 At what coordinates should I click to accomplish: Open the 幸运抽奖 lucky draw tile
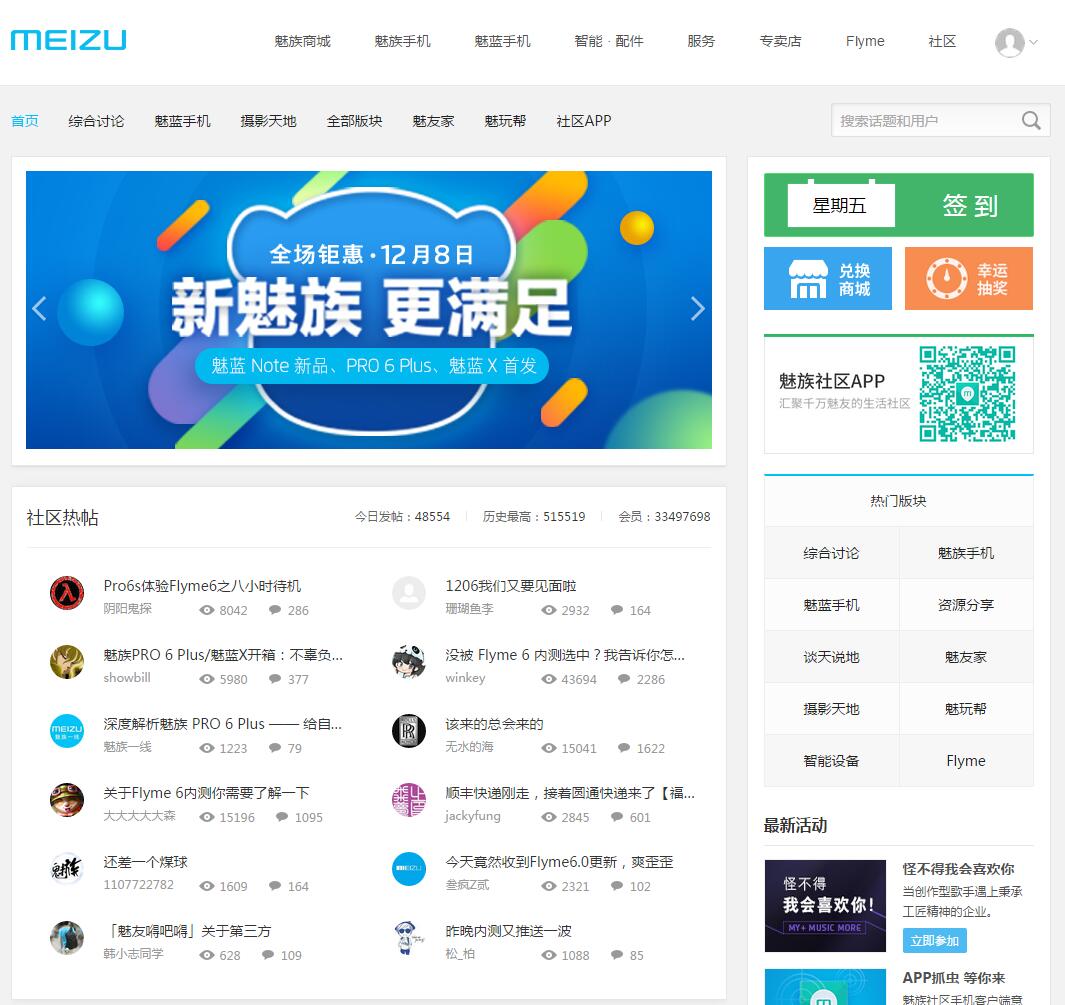[x=969, y=278]
